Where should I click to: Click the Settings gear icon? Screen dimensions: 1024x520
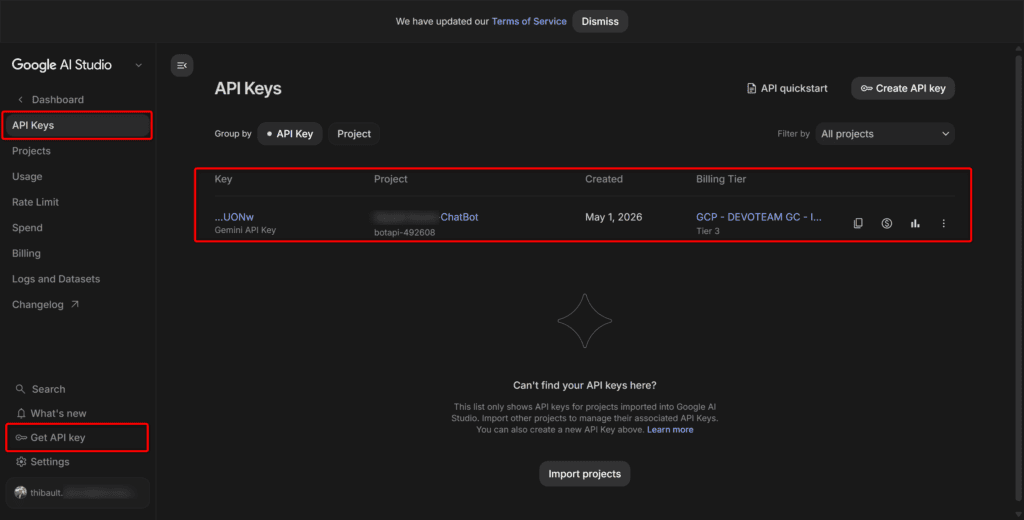(x=21, y=462)
